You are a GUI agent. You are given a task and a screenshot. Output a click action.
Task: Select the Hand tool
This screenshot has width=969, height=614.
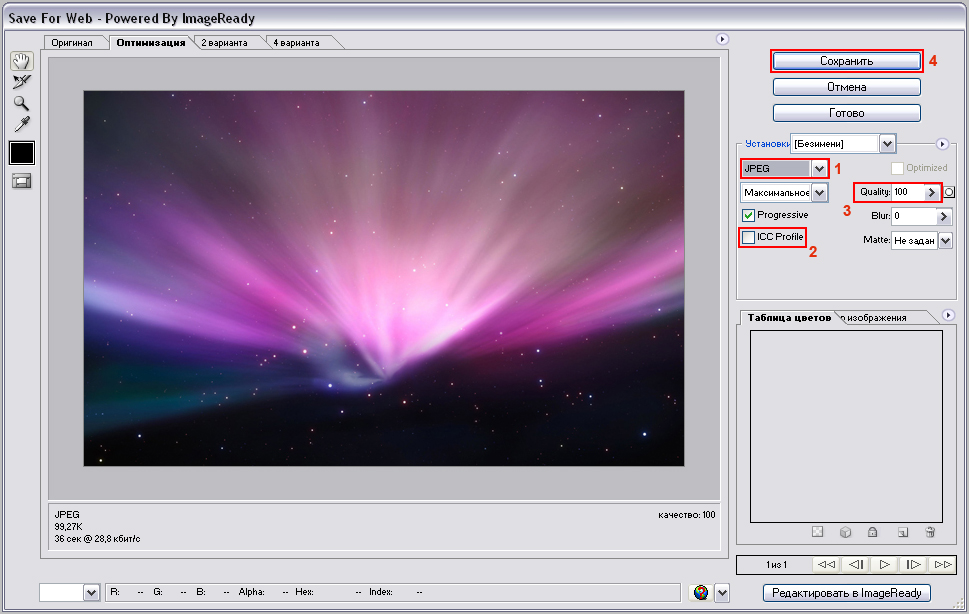[21, 61]
